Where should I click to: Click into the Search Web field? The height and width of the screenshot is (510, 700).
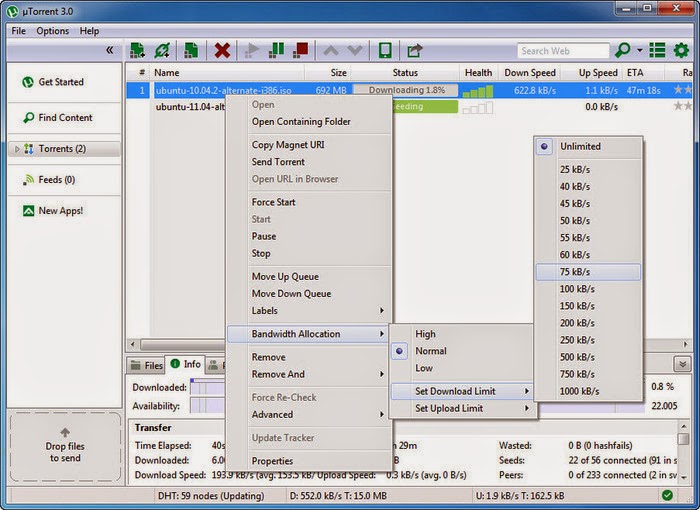563,50
